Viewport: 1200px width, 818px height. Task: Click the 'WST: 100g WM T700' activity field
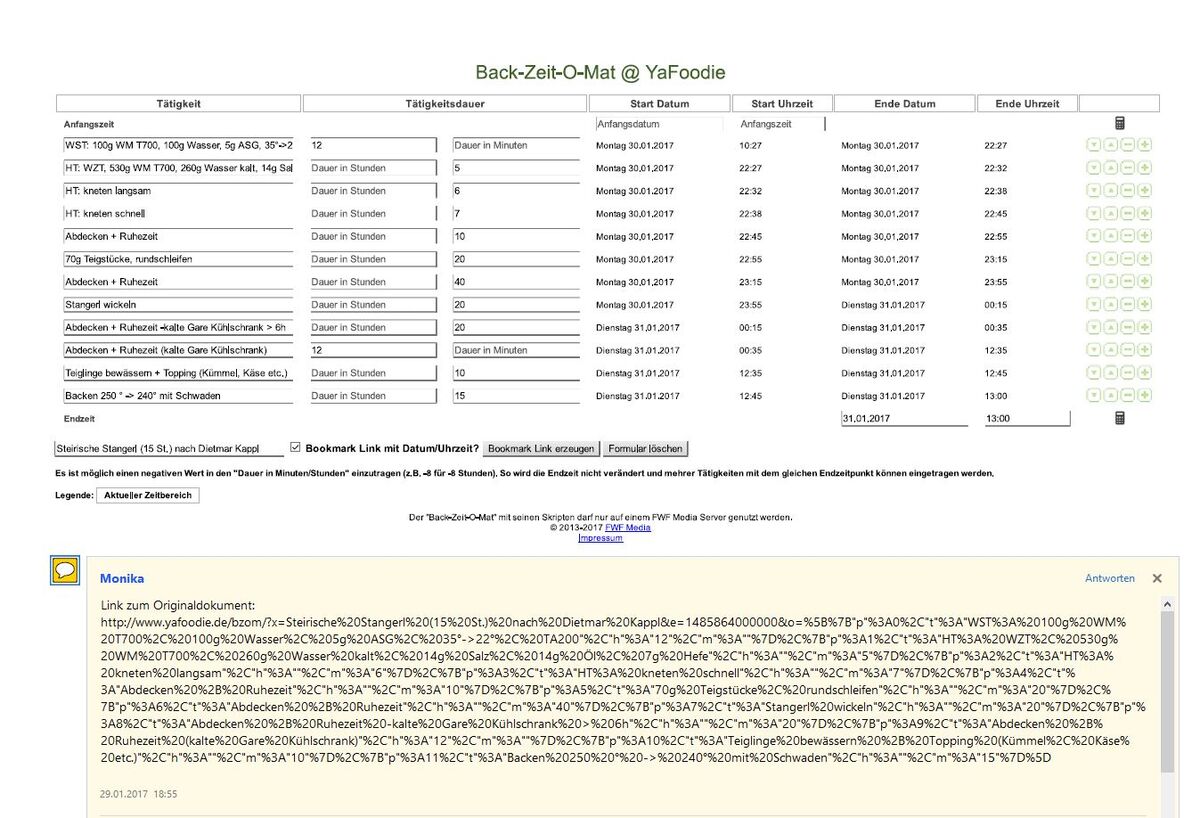[x=178, y=145]
